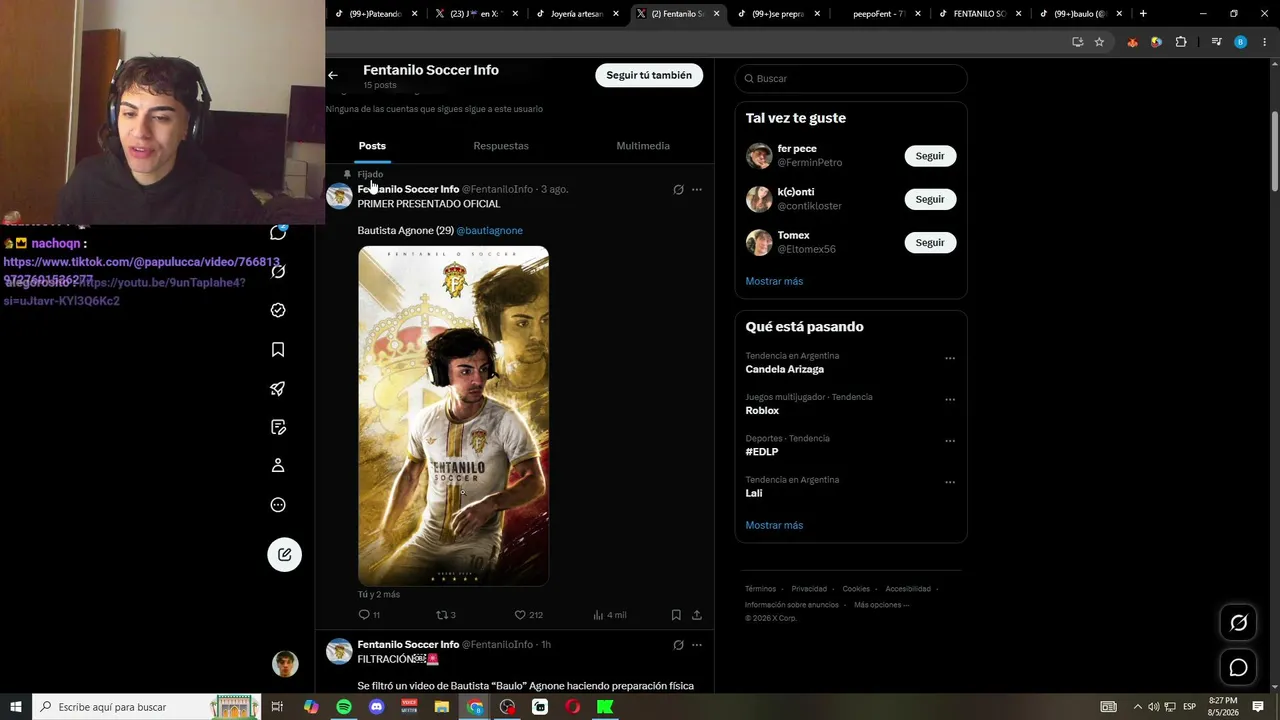Open the volume control in system tray
This screenshot has width=1280, height=720.
click(1153, 707)
